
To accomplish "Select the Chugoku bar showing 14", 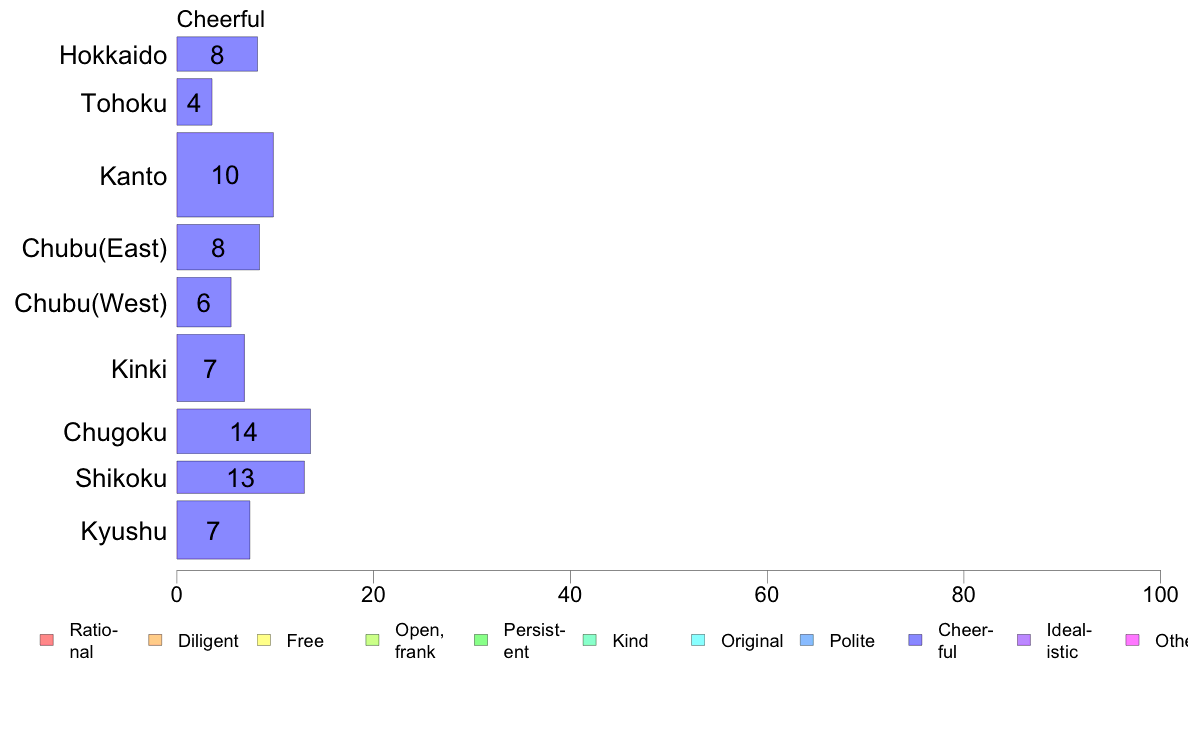I will click(244, 431).
